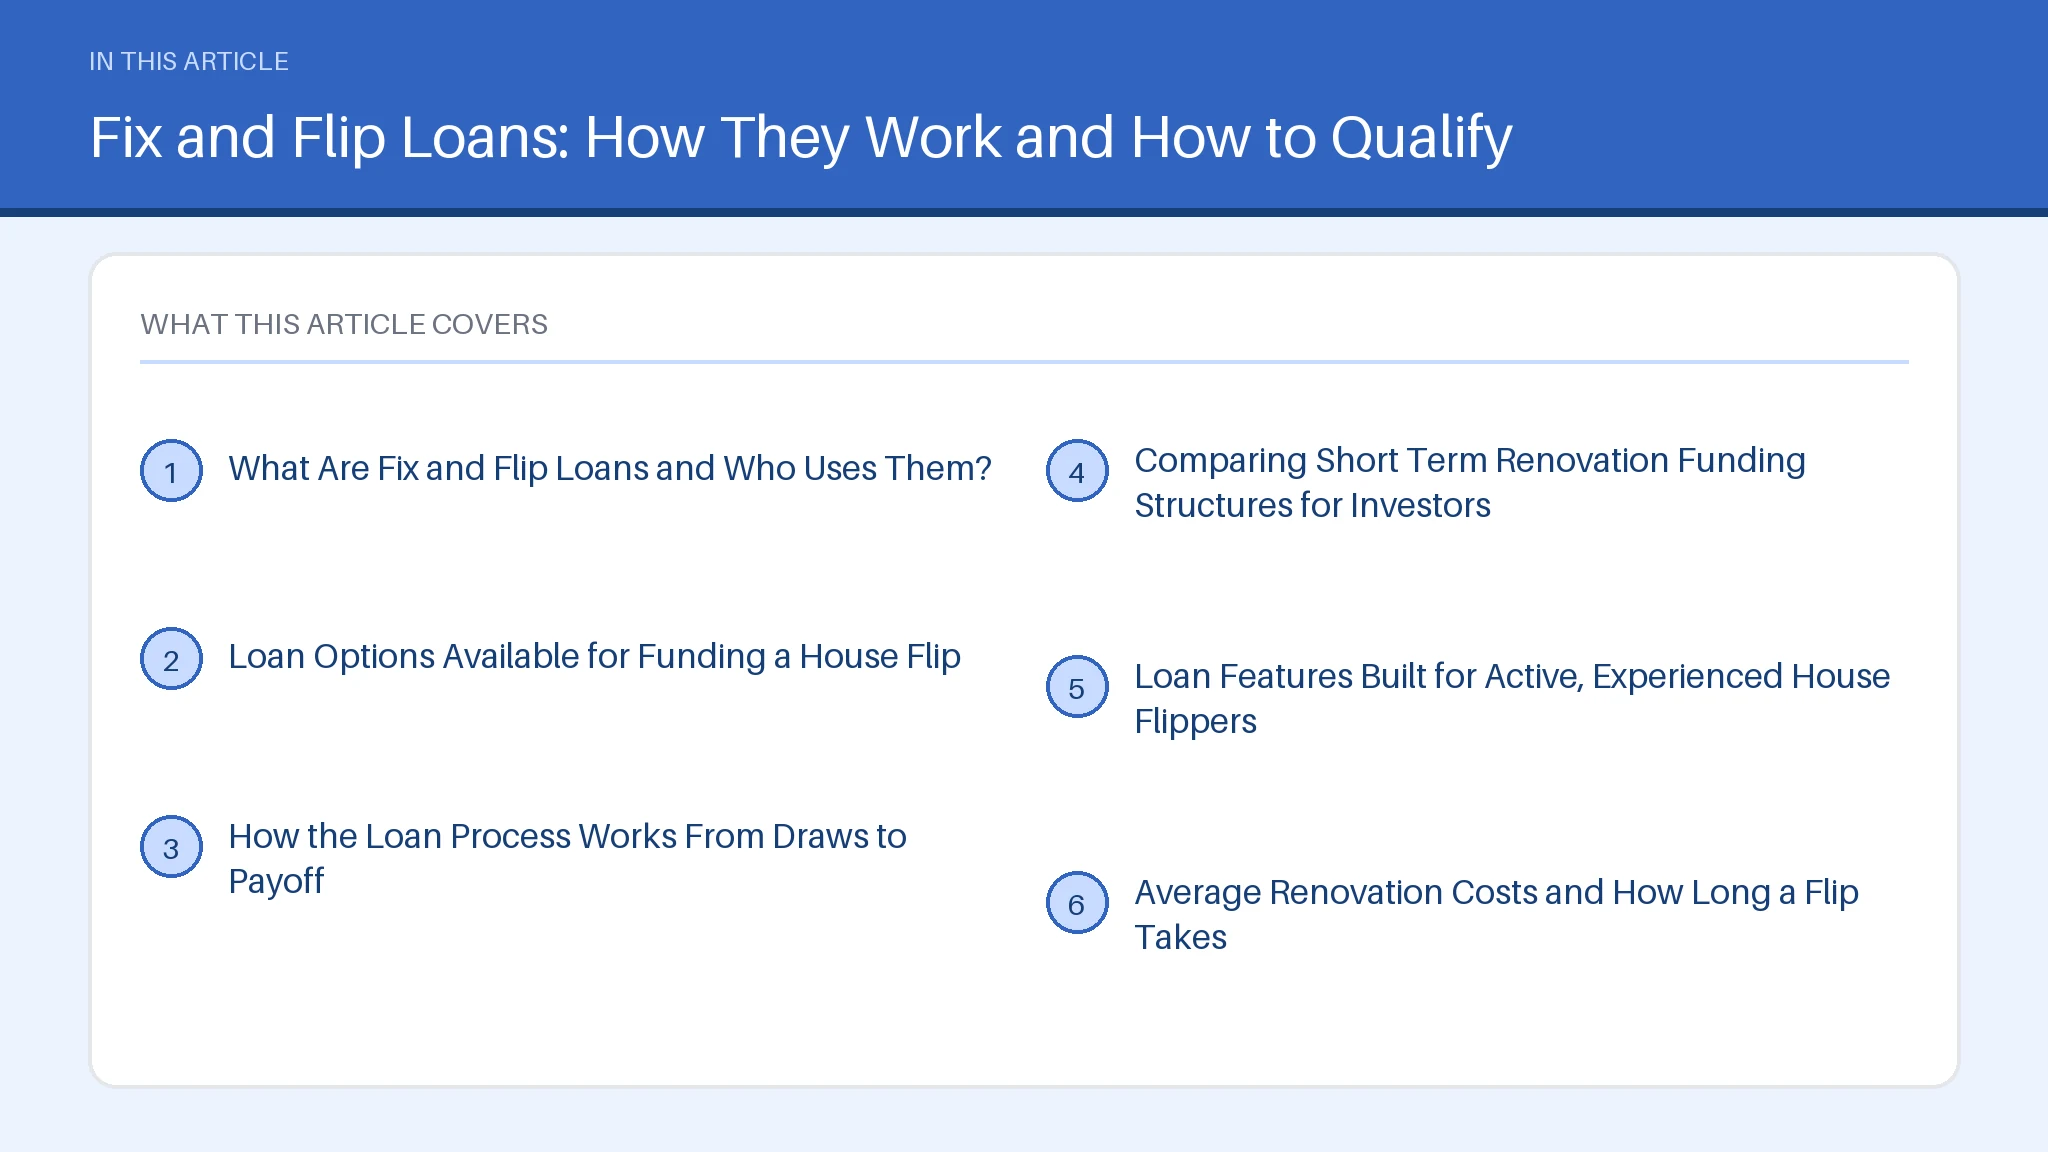
Task: Click 'Structures for Investors' text line
Action: pos(1312,505)
